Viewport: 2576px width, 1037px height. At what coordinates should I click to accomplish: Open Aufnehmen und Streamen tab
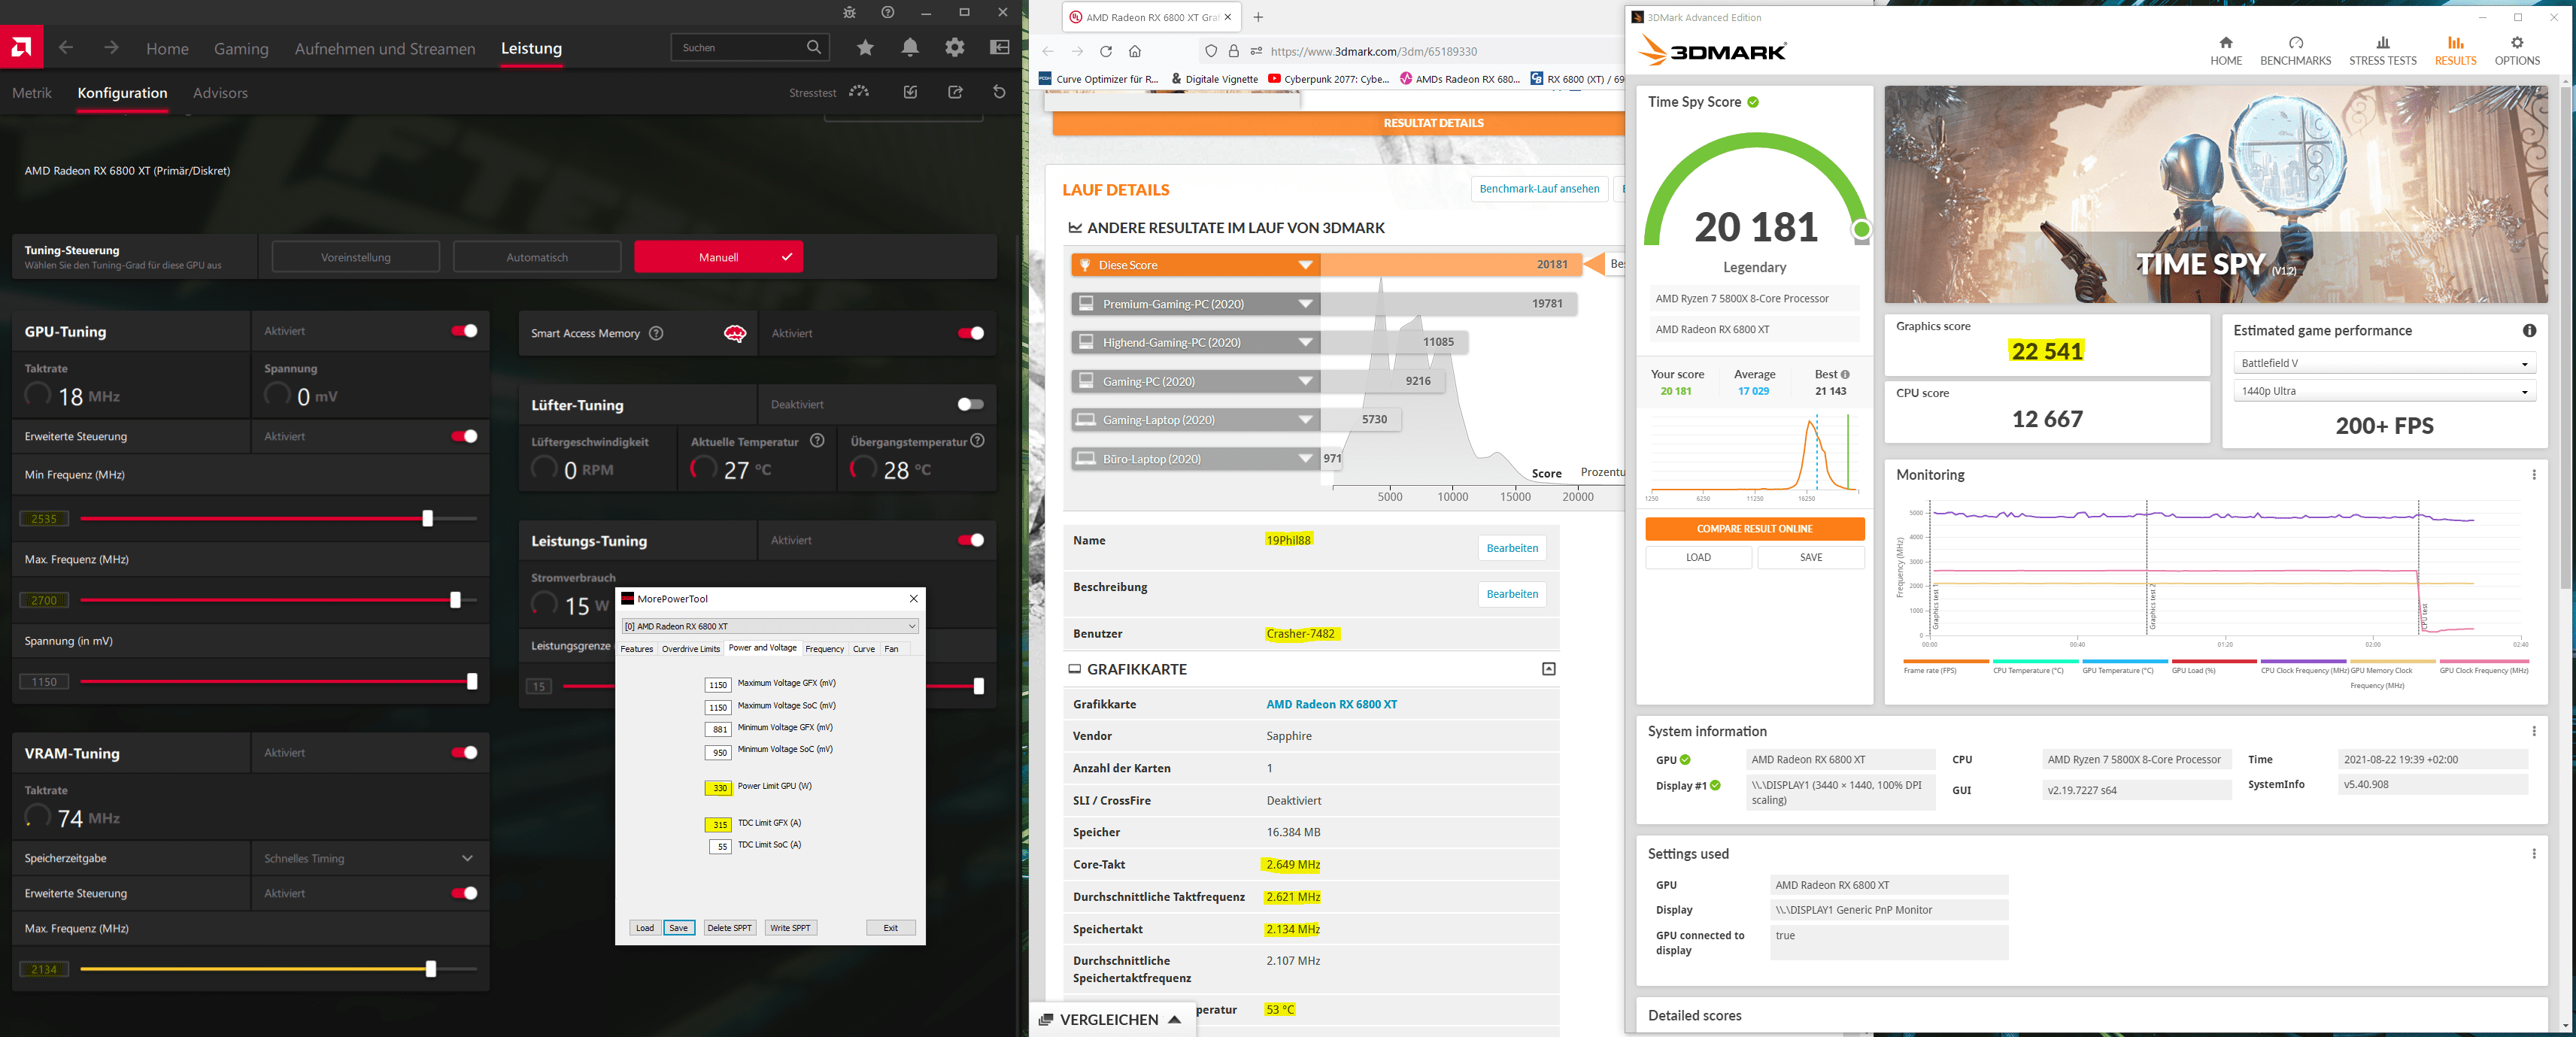(x=385, y=49)
